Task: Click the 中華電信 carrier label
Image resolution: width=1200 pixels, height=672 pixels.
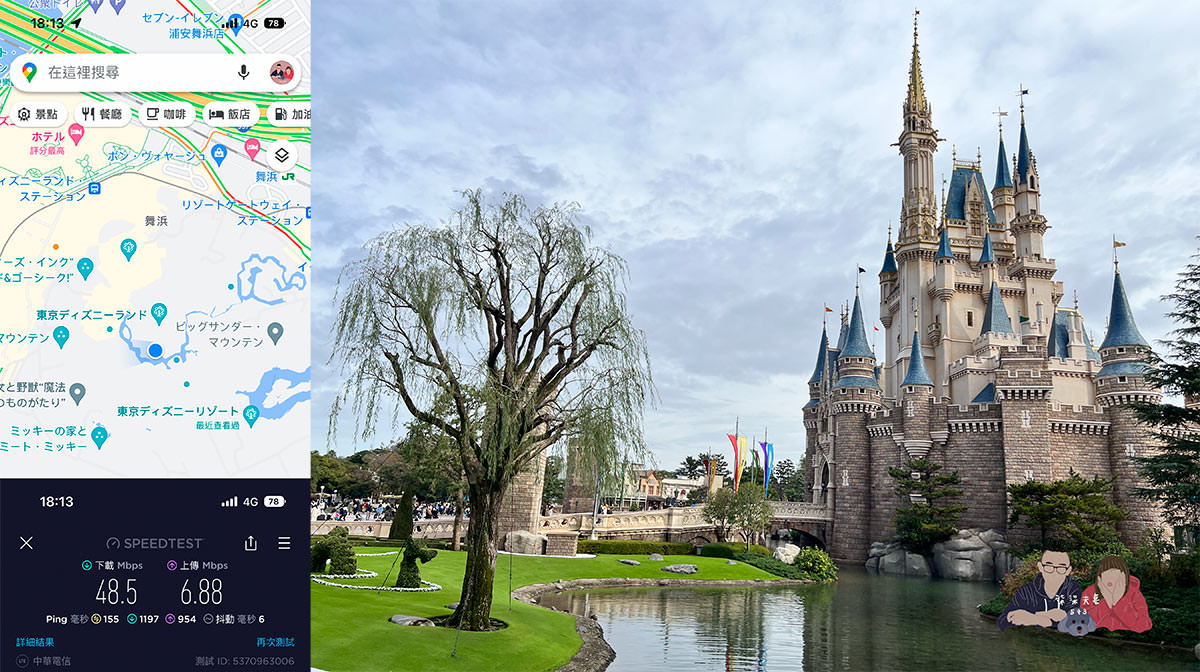Action: click(52, 661)
